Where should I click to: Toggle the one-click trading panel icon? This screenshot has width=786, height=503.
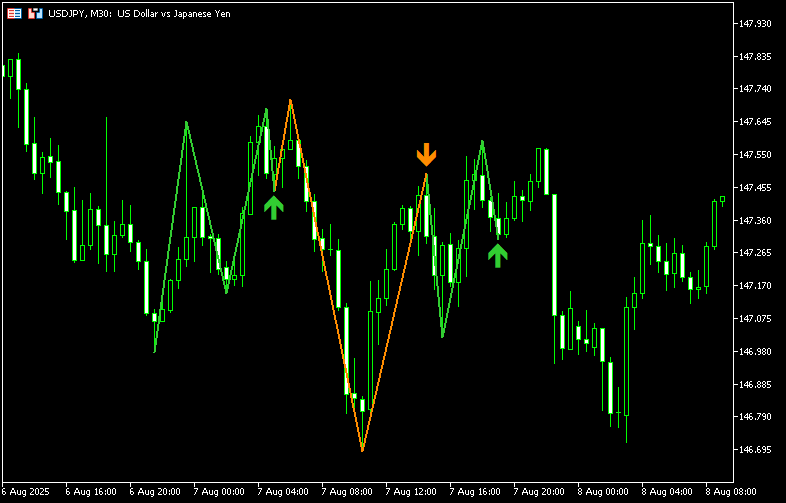35,14
